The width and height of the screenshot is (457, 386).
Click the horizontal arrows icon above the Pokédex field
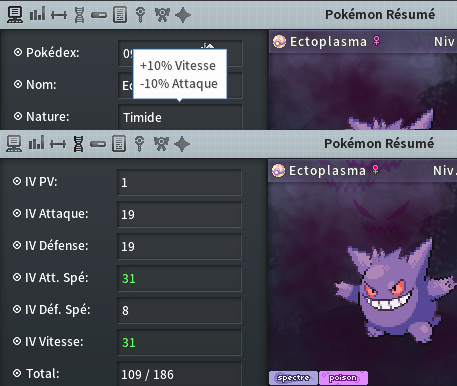pos(59,15)
